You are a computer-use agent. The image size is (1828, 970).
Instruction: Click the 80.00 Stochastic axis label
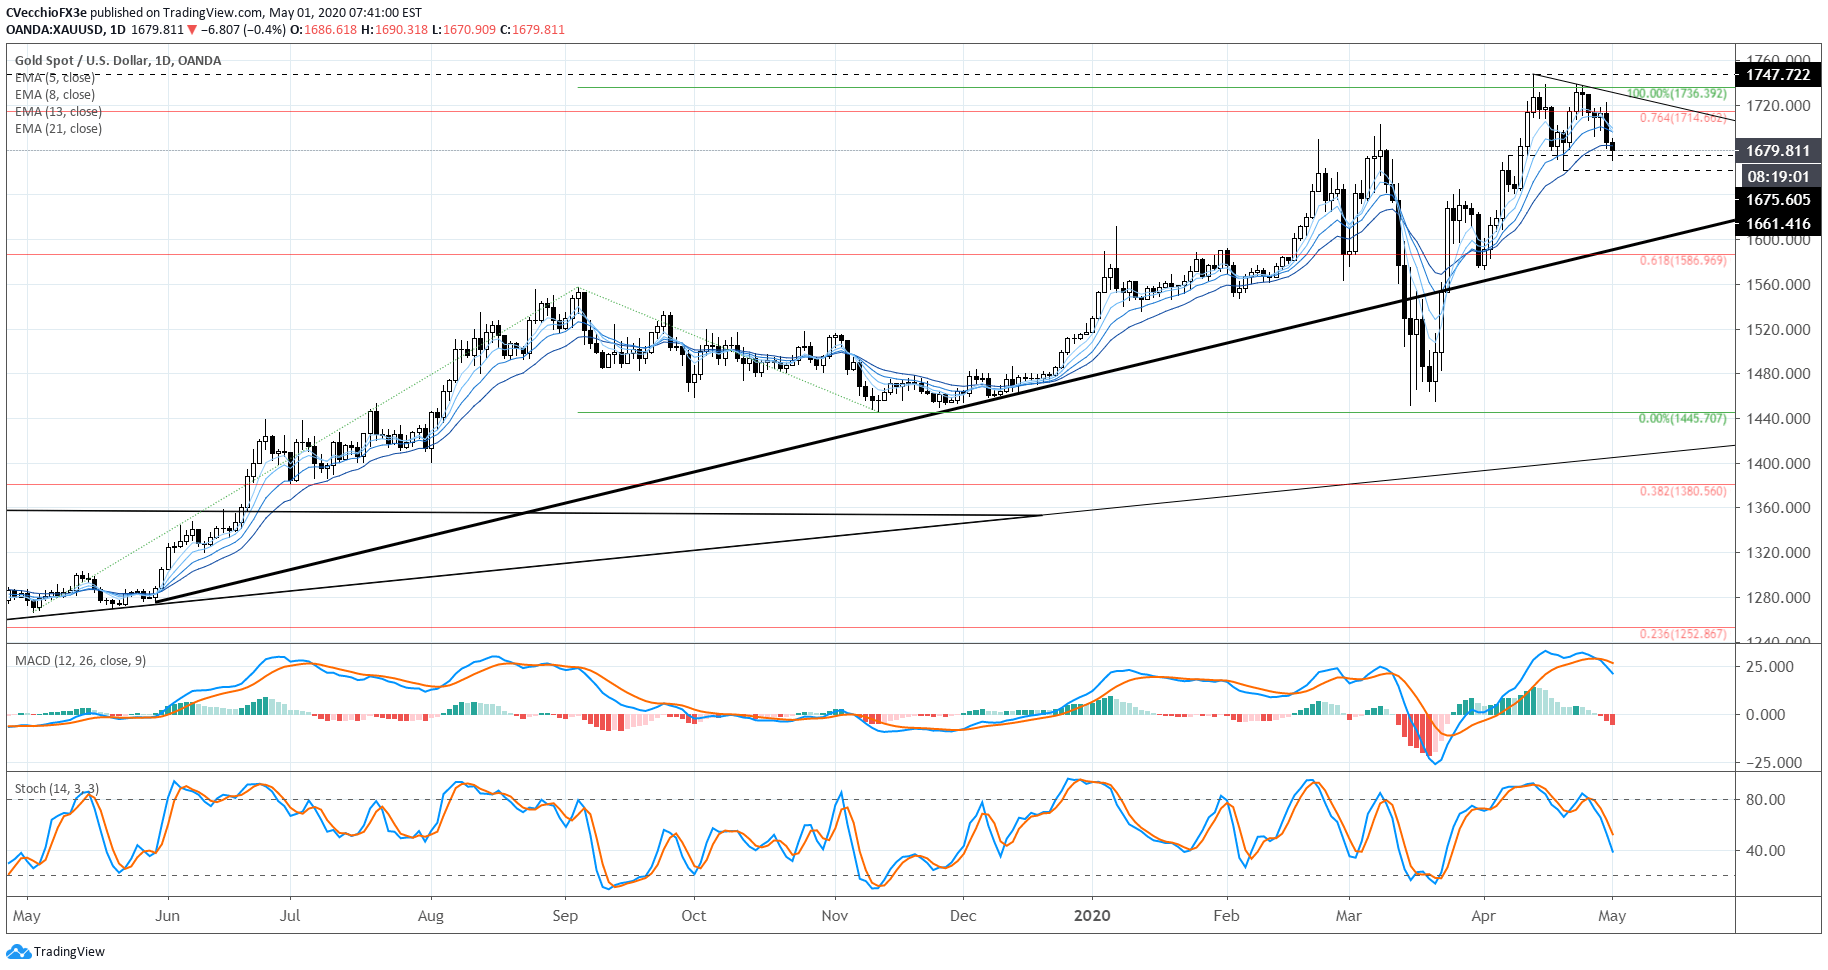pos(1766,800)
